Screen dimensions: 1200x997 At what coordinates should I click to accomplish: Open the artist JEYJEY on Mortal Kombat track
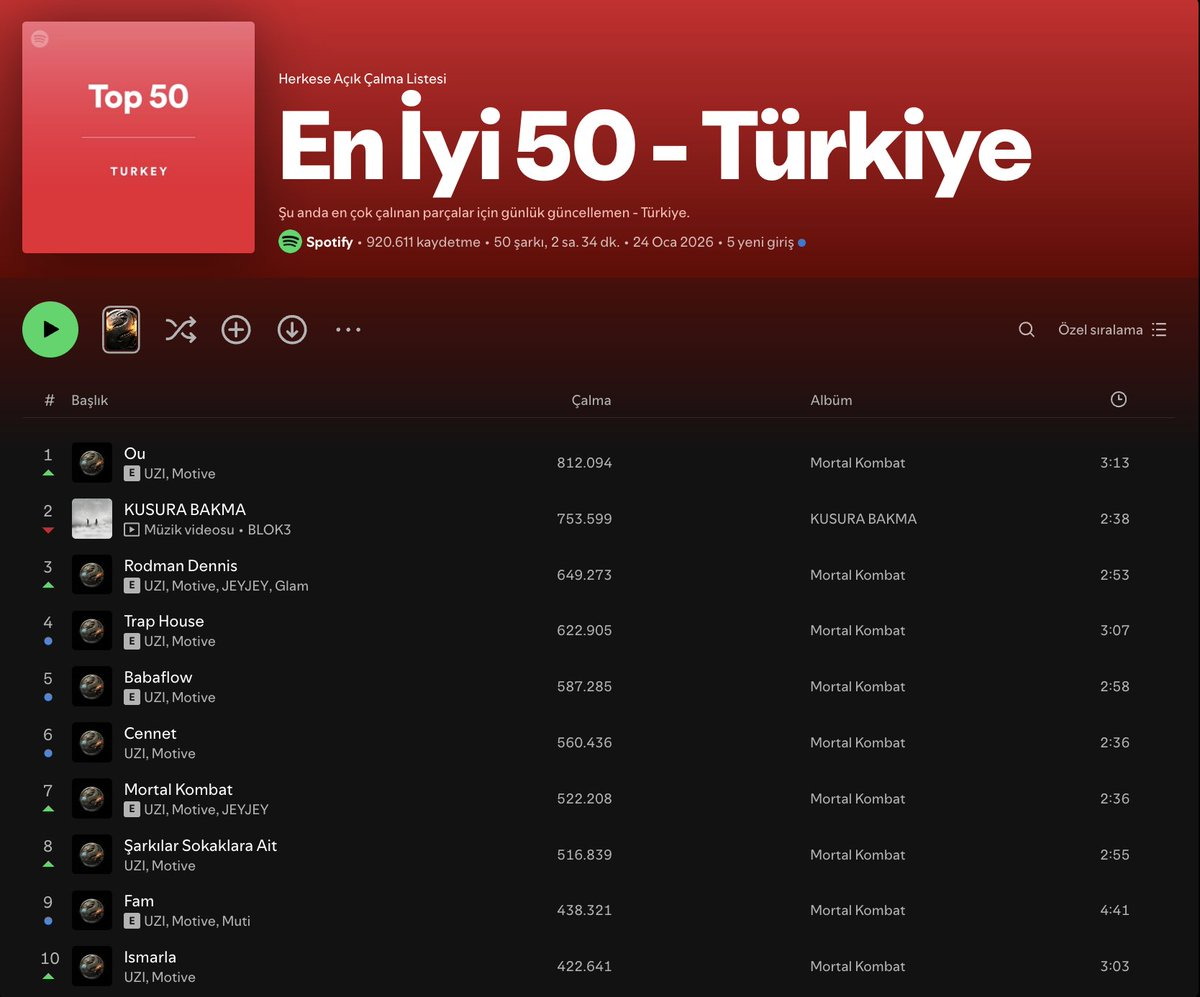[246, 810]
